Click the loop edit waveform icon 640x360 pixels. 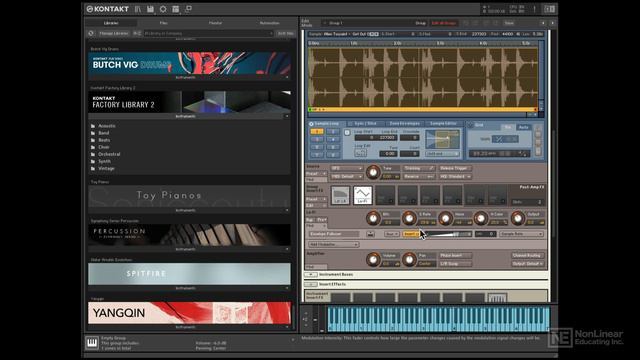point(360,153)
